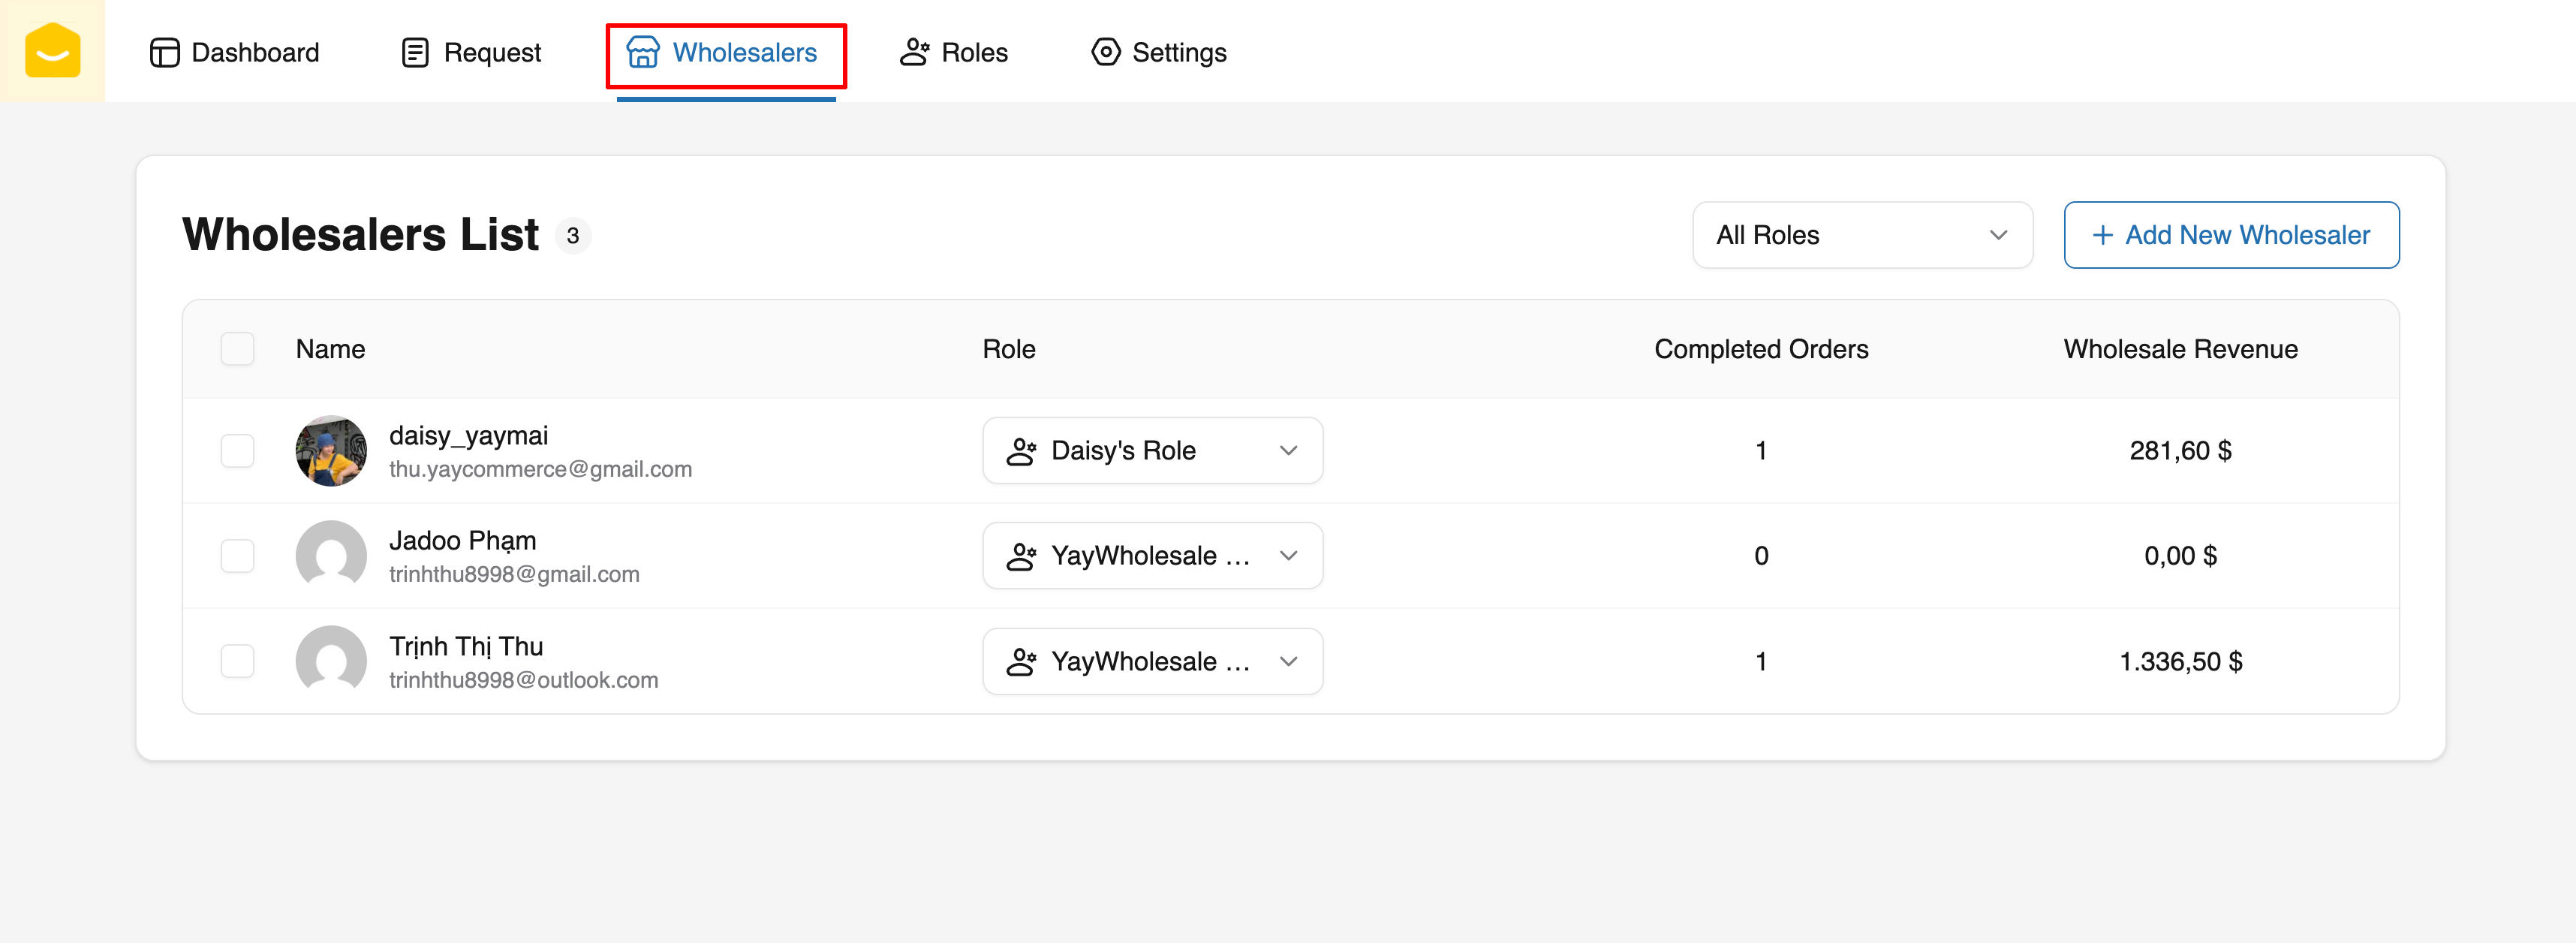Click the Settings gear icon
Image resolution: width=2576 pixels, height=943 pixels.
(1105, 52)
